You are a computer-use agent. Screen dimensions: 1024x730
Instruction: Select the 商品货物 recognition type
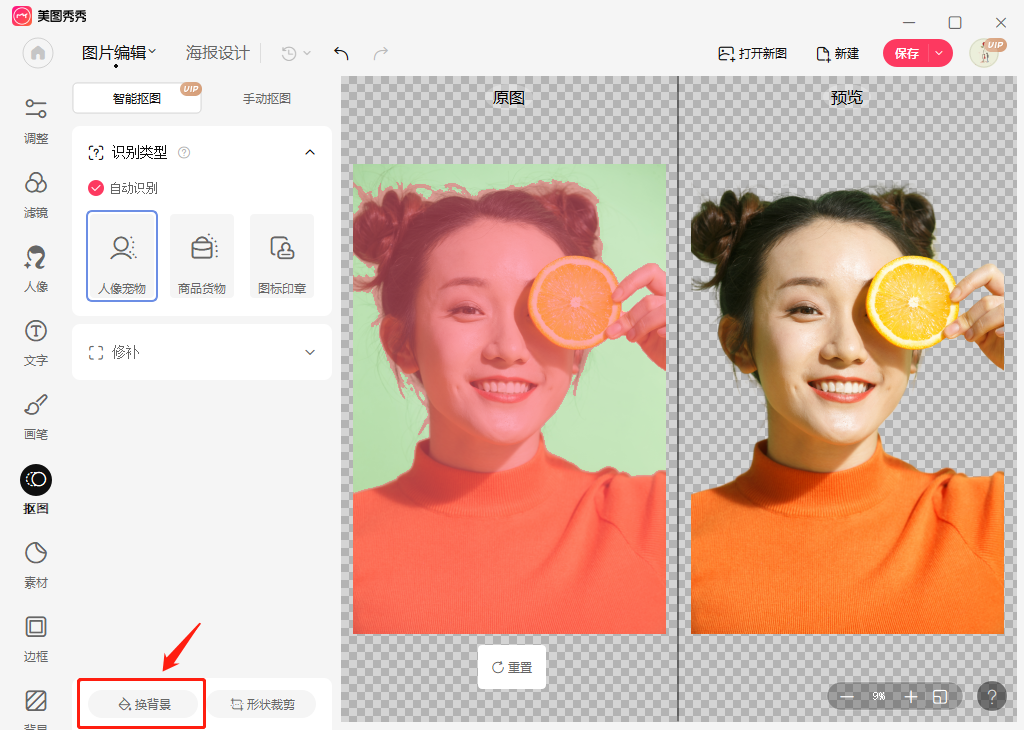tap(202, 256)
